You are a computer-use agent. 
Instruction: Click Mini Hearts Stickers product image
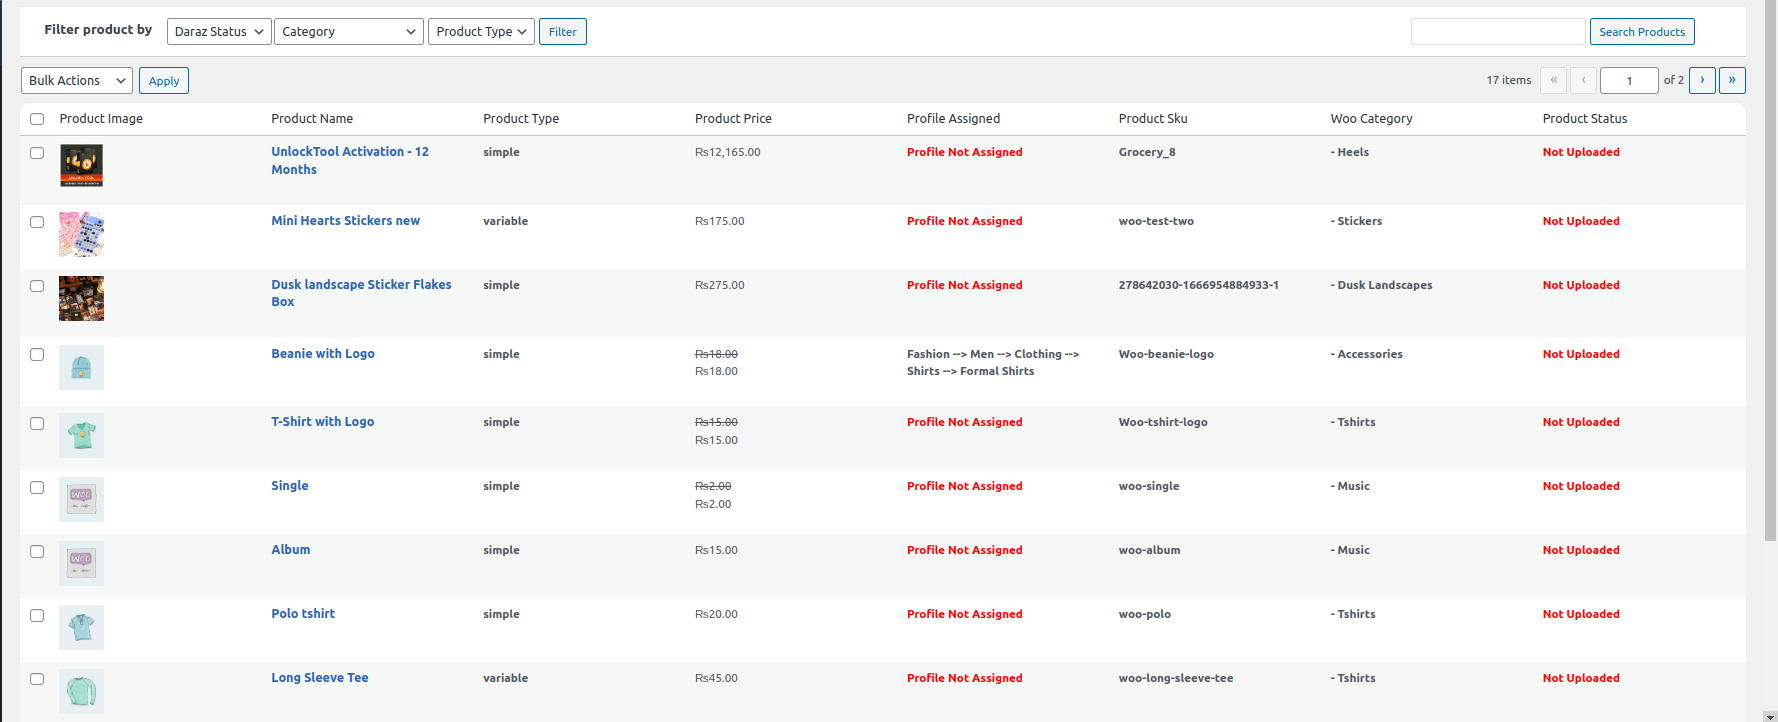click(x=81, y=234)
